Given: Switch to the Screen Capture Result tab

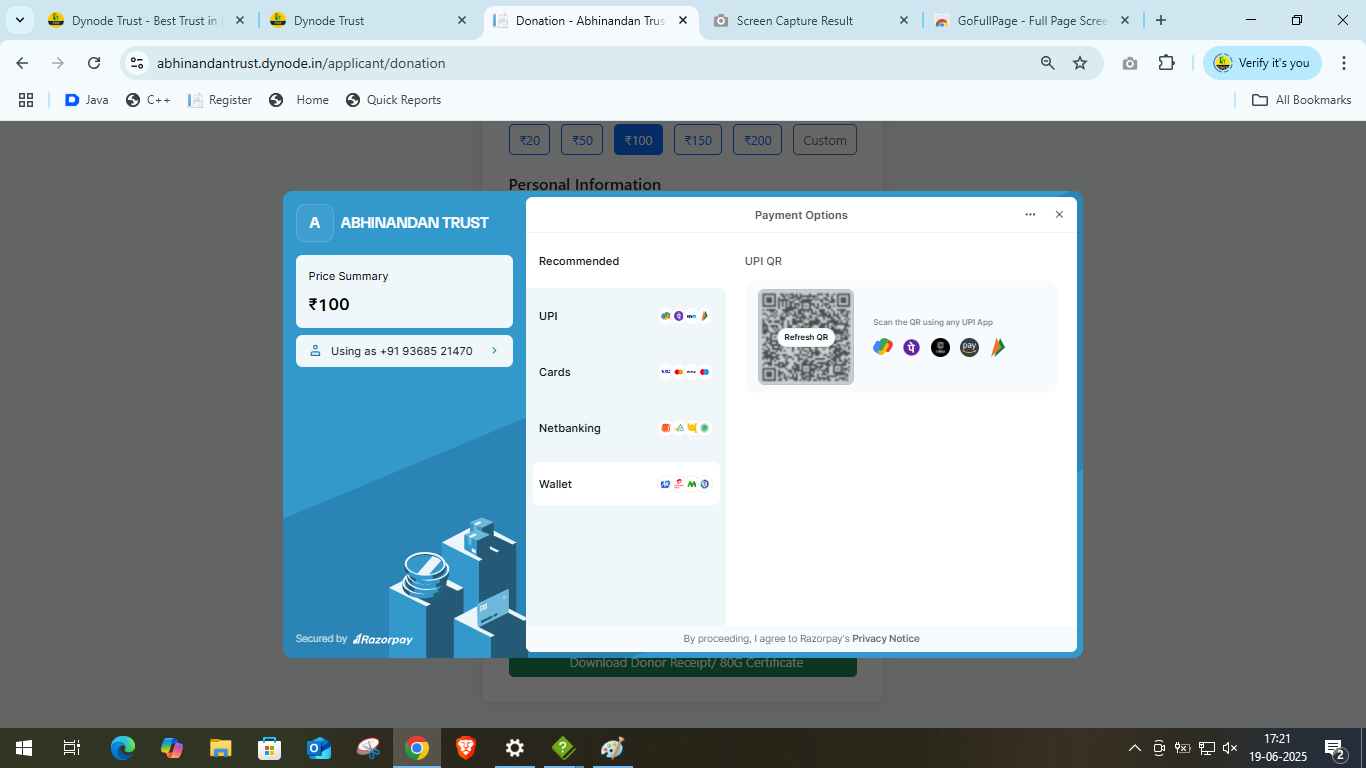Looking at the screenshot, I should point(794,20).
